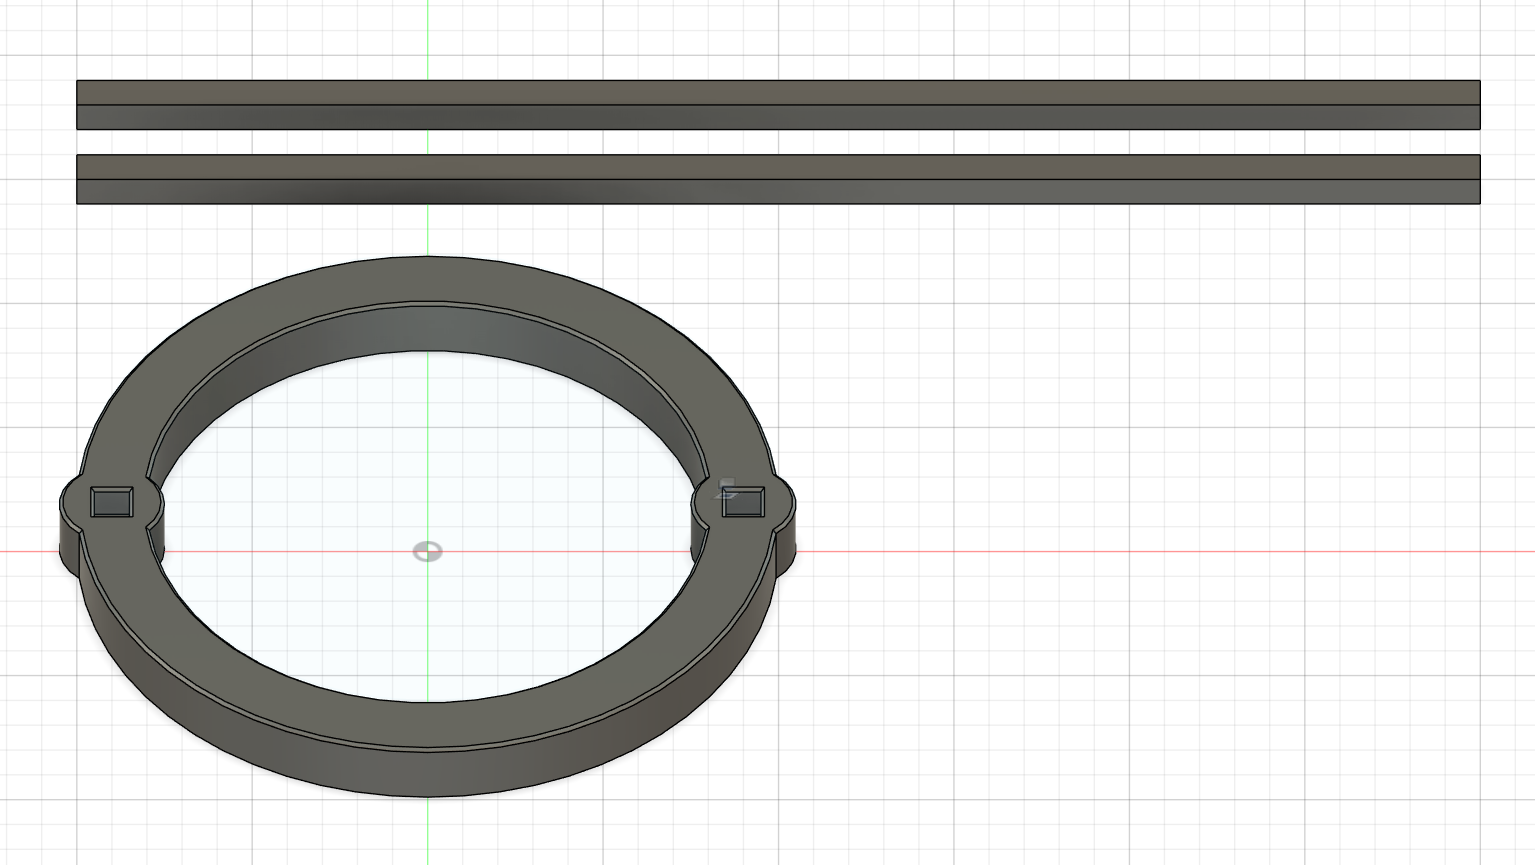Select the red horizontal axis line

pos(1150,551)
